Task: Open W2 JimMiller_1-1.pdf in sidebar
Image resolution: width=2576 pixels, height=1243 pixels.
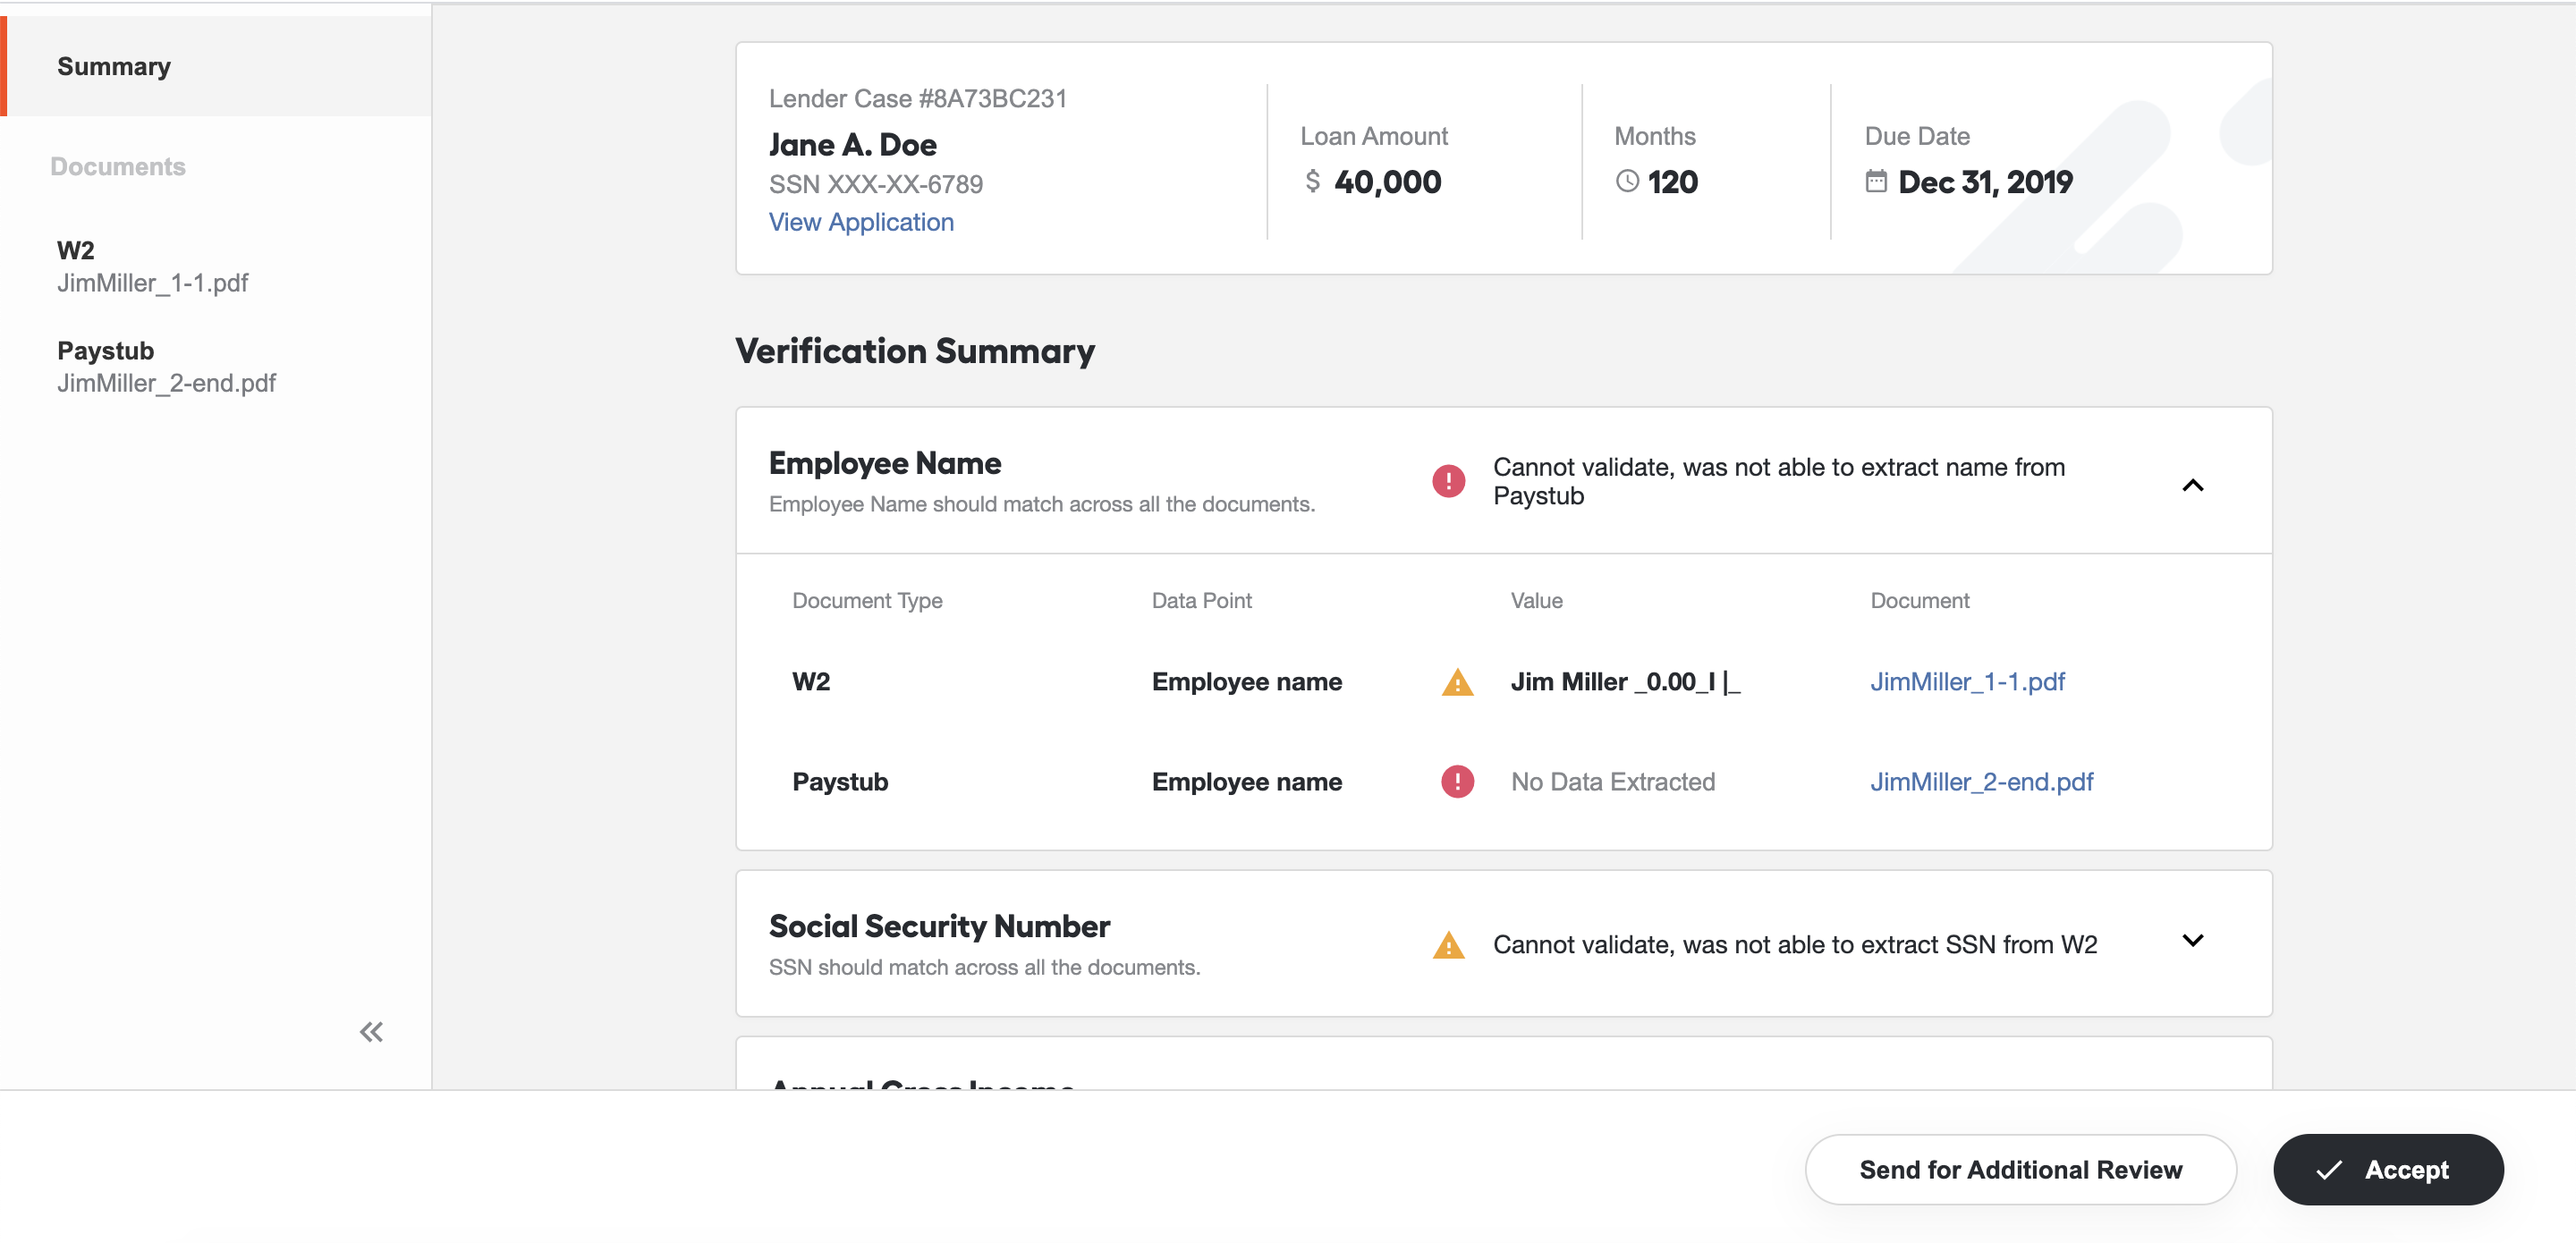Action: [153, 266]
